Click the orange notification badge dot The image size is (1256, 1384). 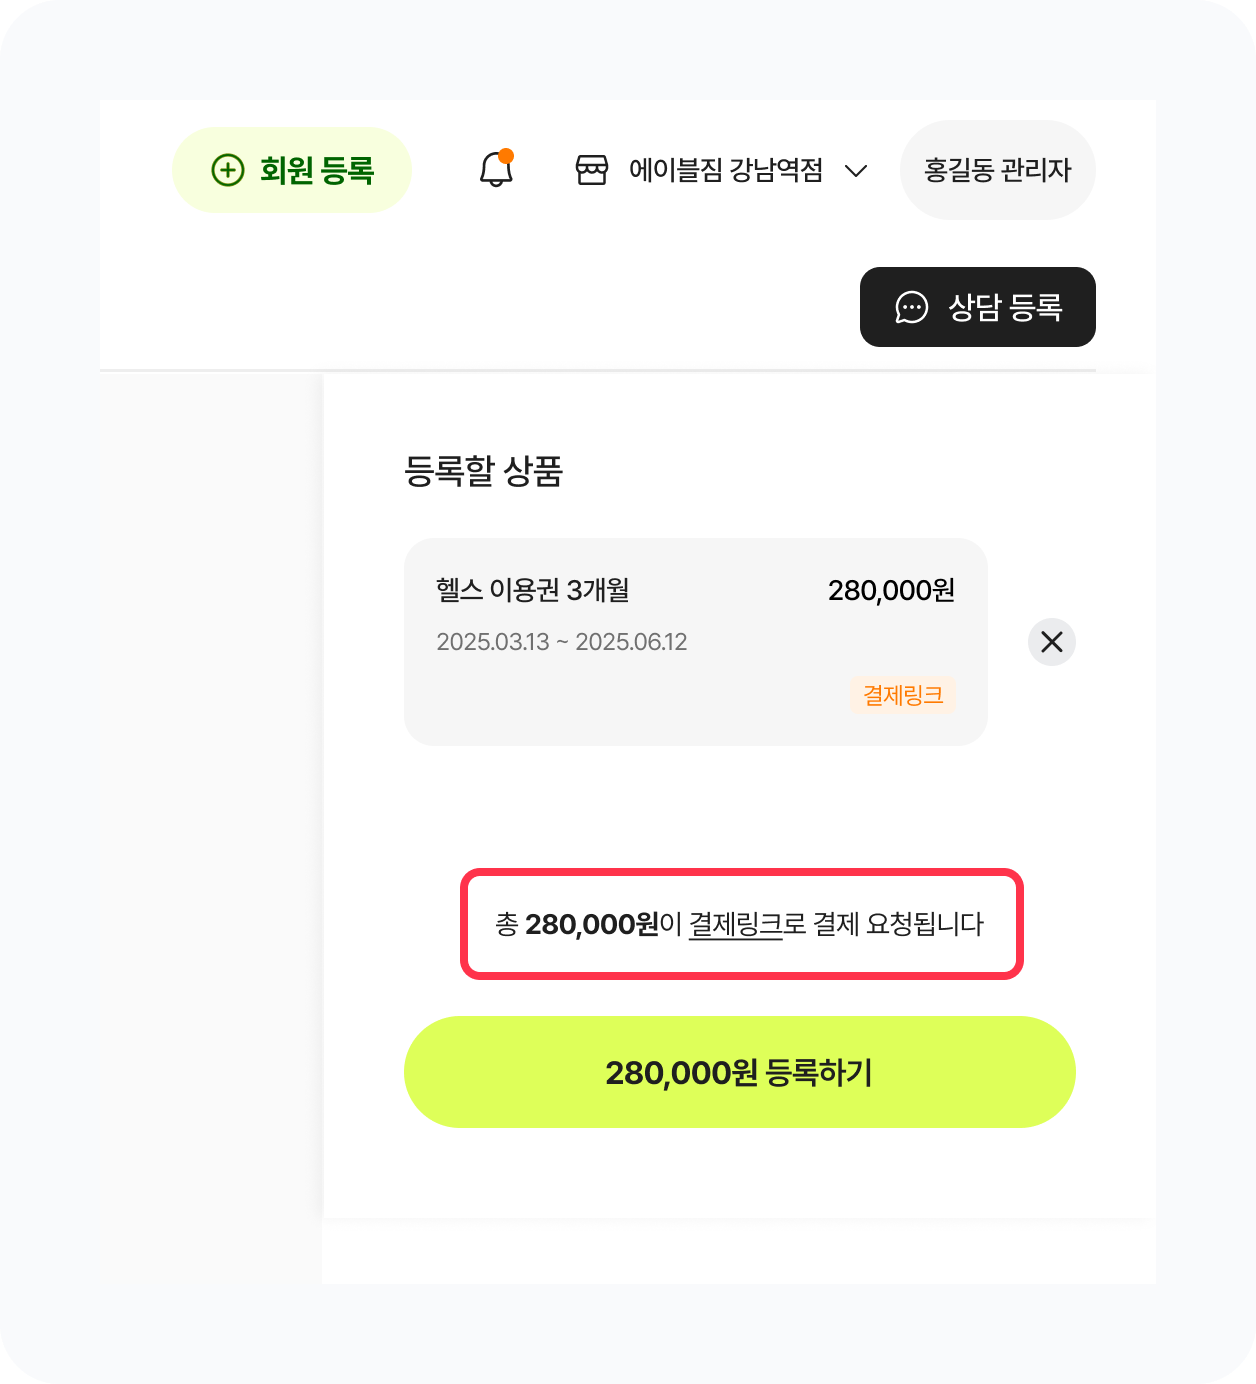(x=506, y=155)
